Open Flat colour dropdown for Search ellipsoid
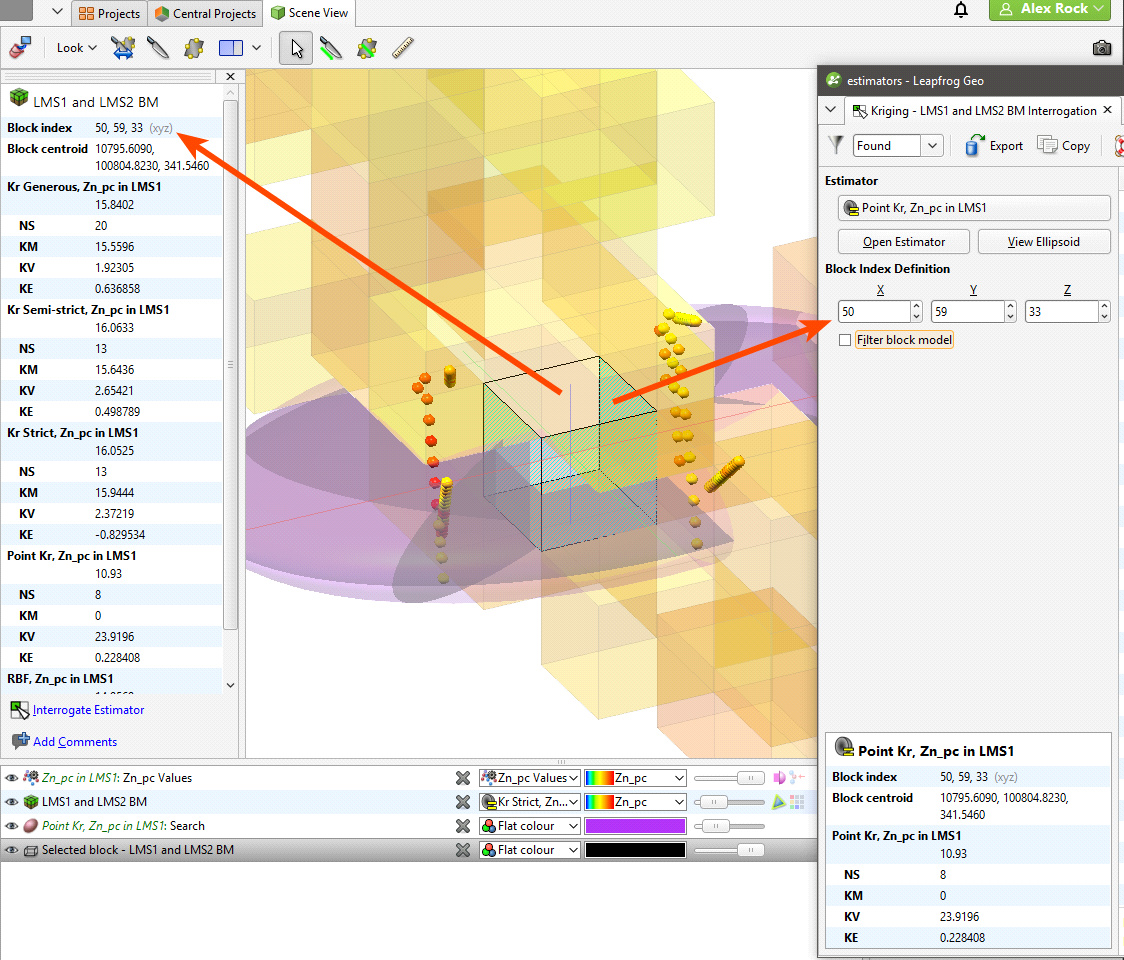 530,826
